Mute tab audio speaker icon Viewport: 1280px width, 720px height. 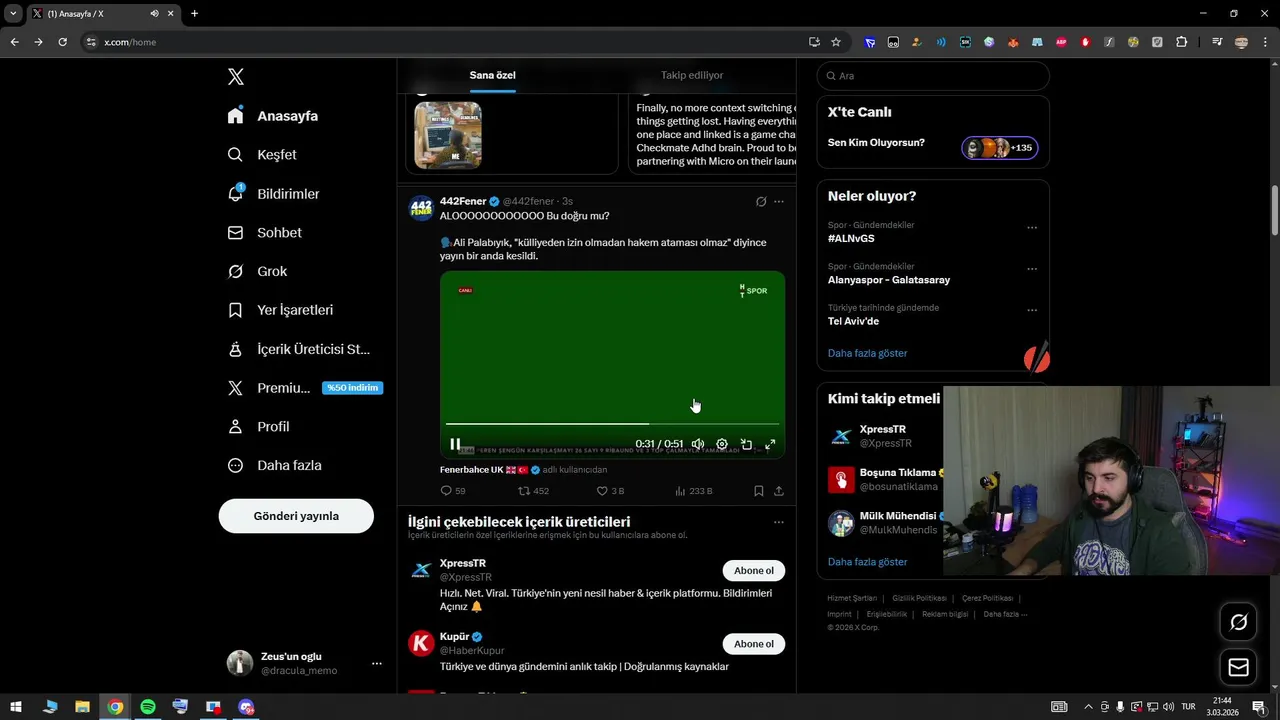154,13
